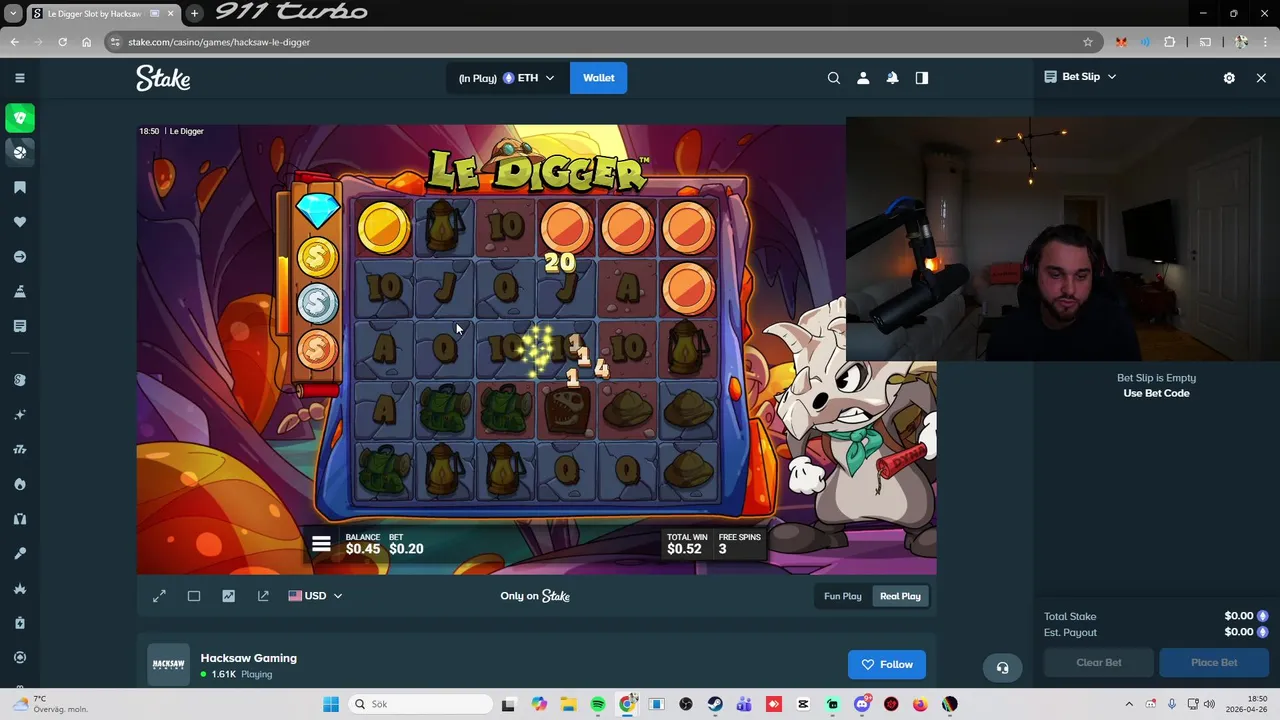The width and height of the screenshot is (1280, 720).
Task: Open Steam from the taskbar
Action: 715,704
